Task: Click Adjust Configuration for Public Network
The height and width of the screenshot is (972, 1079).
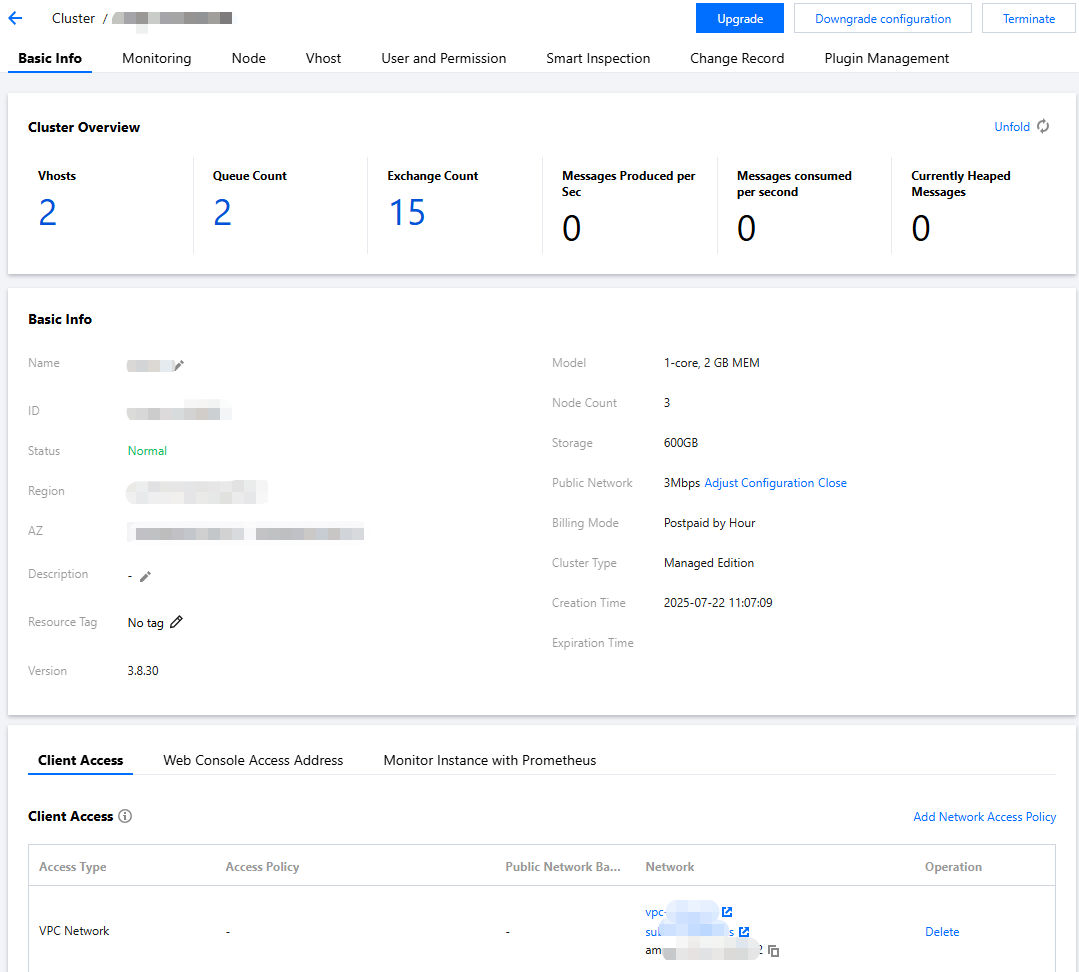Action: (x=759, y=483)
